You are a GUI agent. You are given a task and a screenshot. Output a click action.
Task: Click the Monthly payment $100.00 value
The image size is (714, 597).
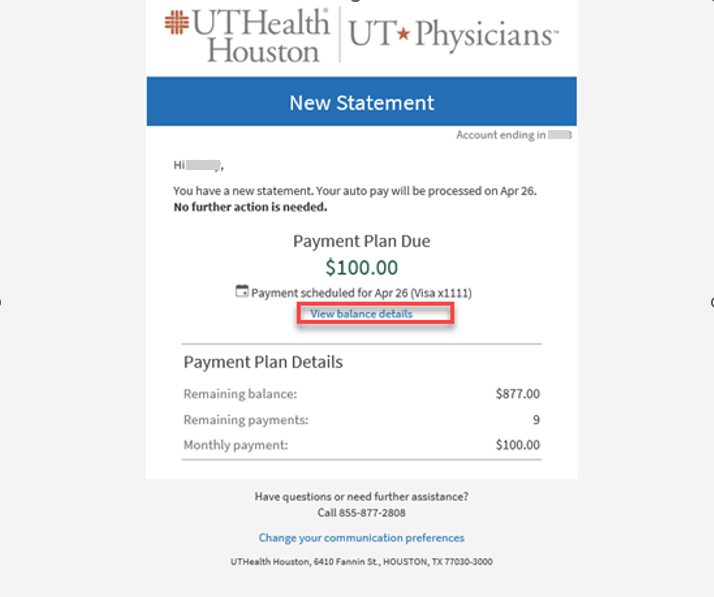(517, 445)
